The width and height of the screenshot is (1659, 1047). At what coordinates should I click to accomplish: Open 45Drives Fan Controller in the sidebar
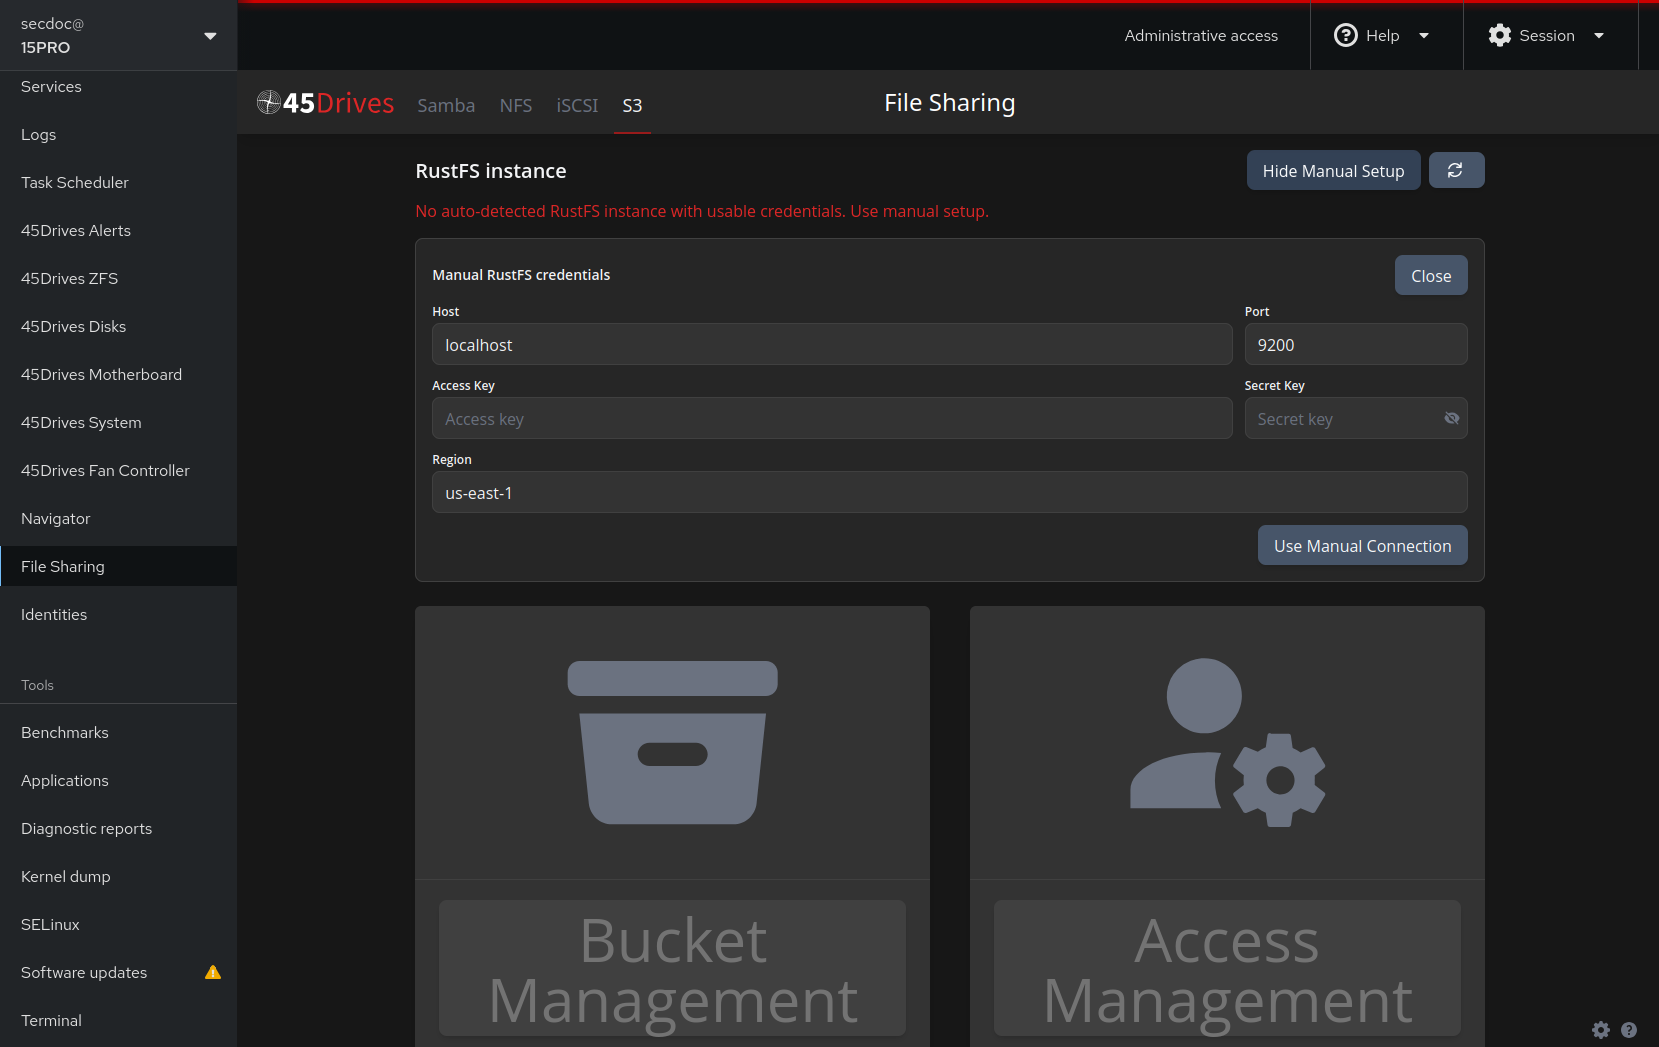(118, 471)
